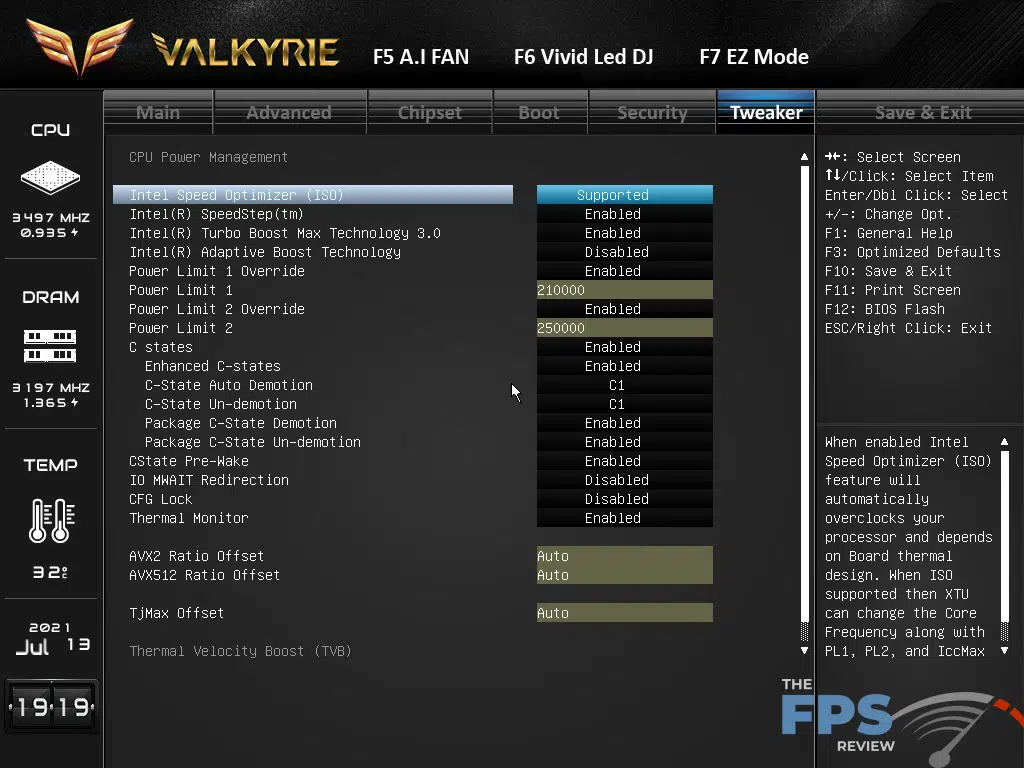The width and height of the screenshot is (1024, 768).
Task: Select Thermal Monitor label
Action: [189, 517]
